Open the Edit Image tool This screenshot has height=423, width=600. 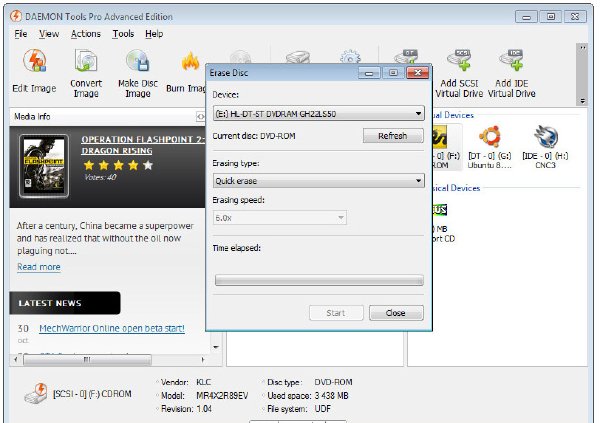34,71
